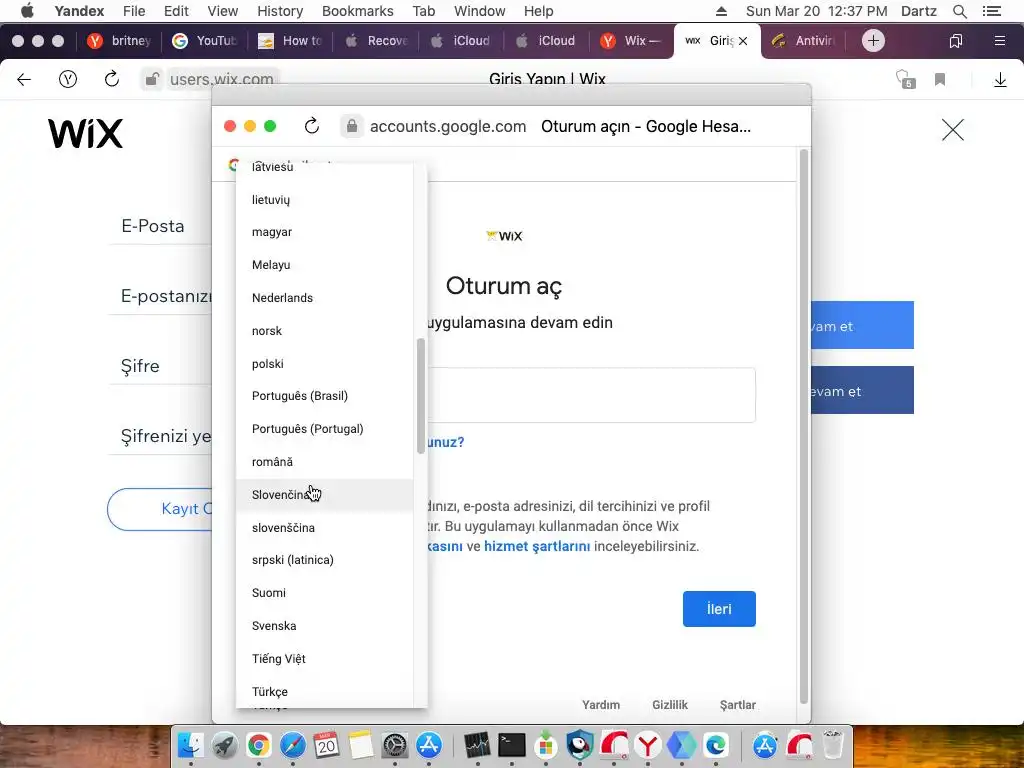1024x768 pixels.
Task: Open the tab overview icon in tab bar
Action: coord(955,41)
